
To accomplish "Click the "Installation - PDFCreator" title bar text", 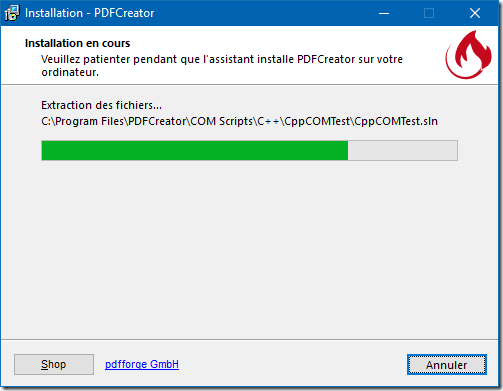I will coord(90,13).
